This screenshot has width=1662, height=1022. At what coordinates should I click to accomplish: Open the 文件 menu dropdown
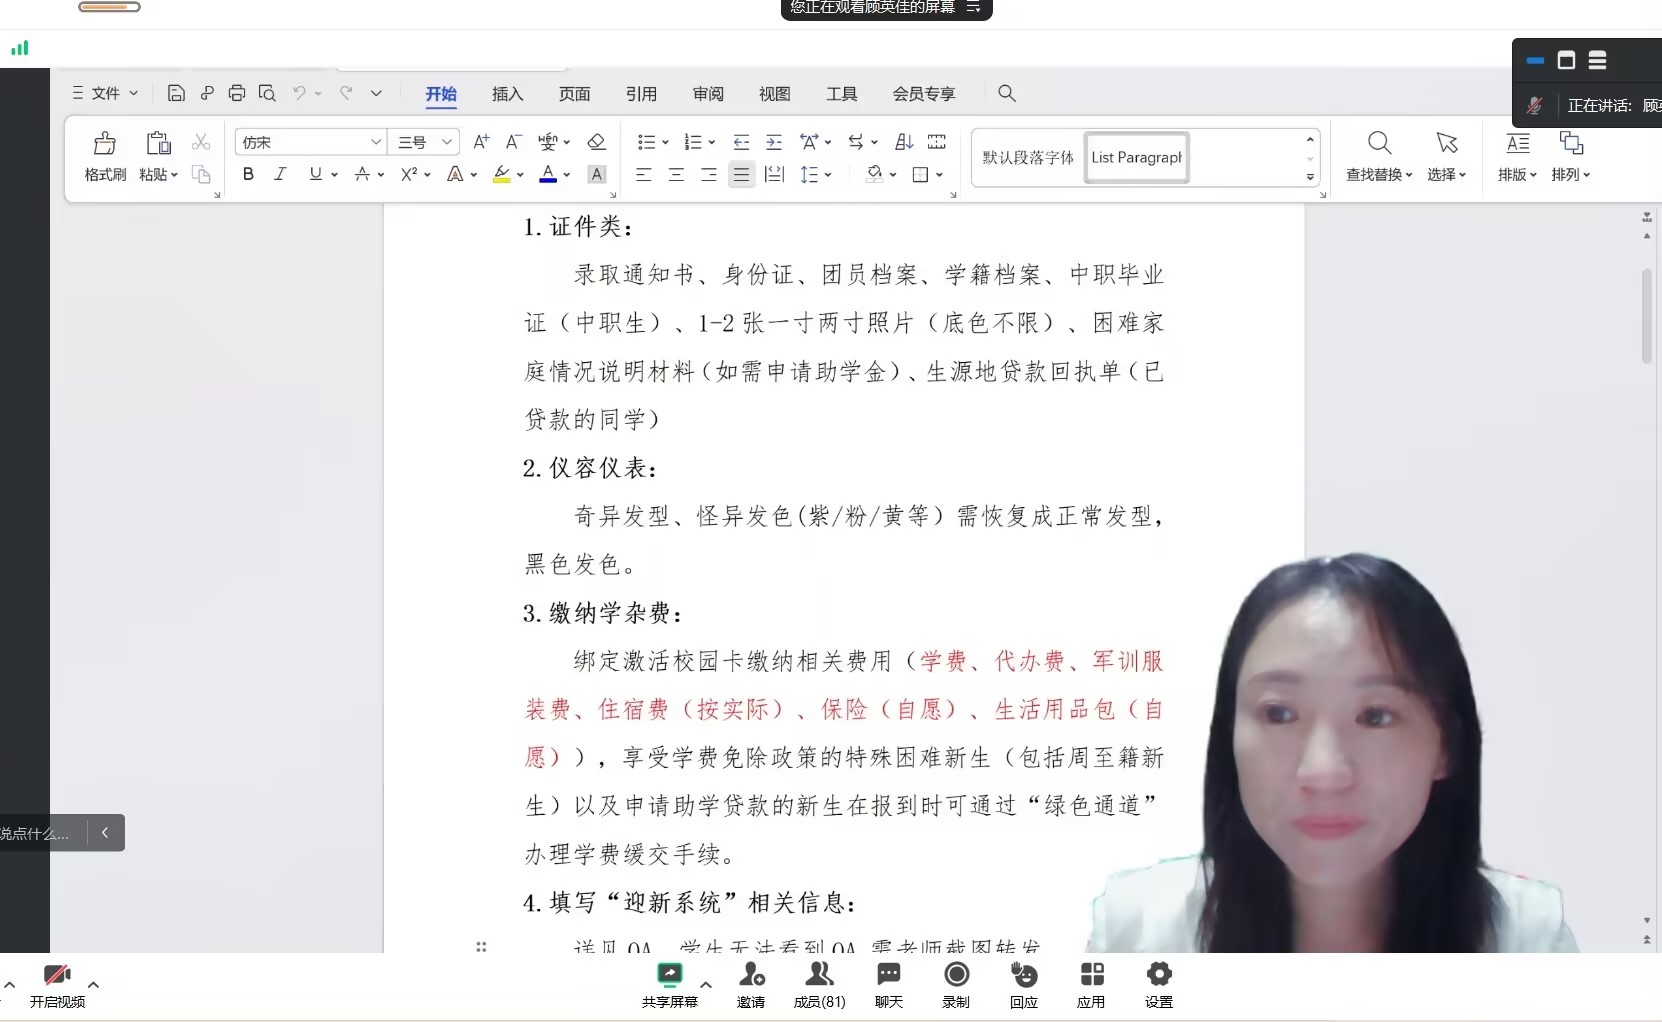pyautogui.click(x=105, y=93)
